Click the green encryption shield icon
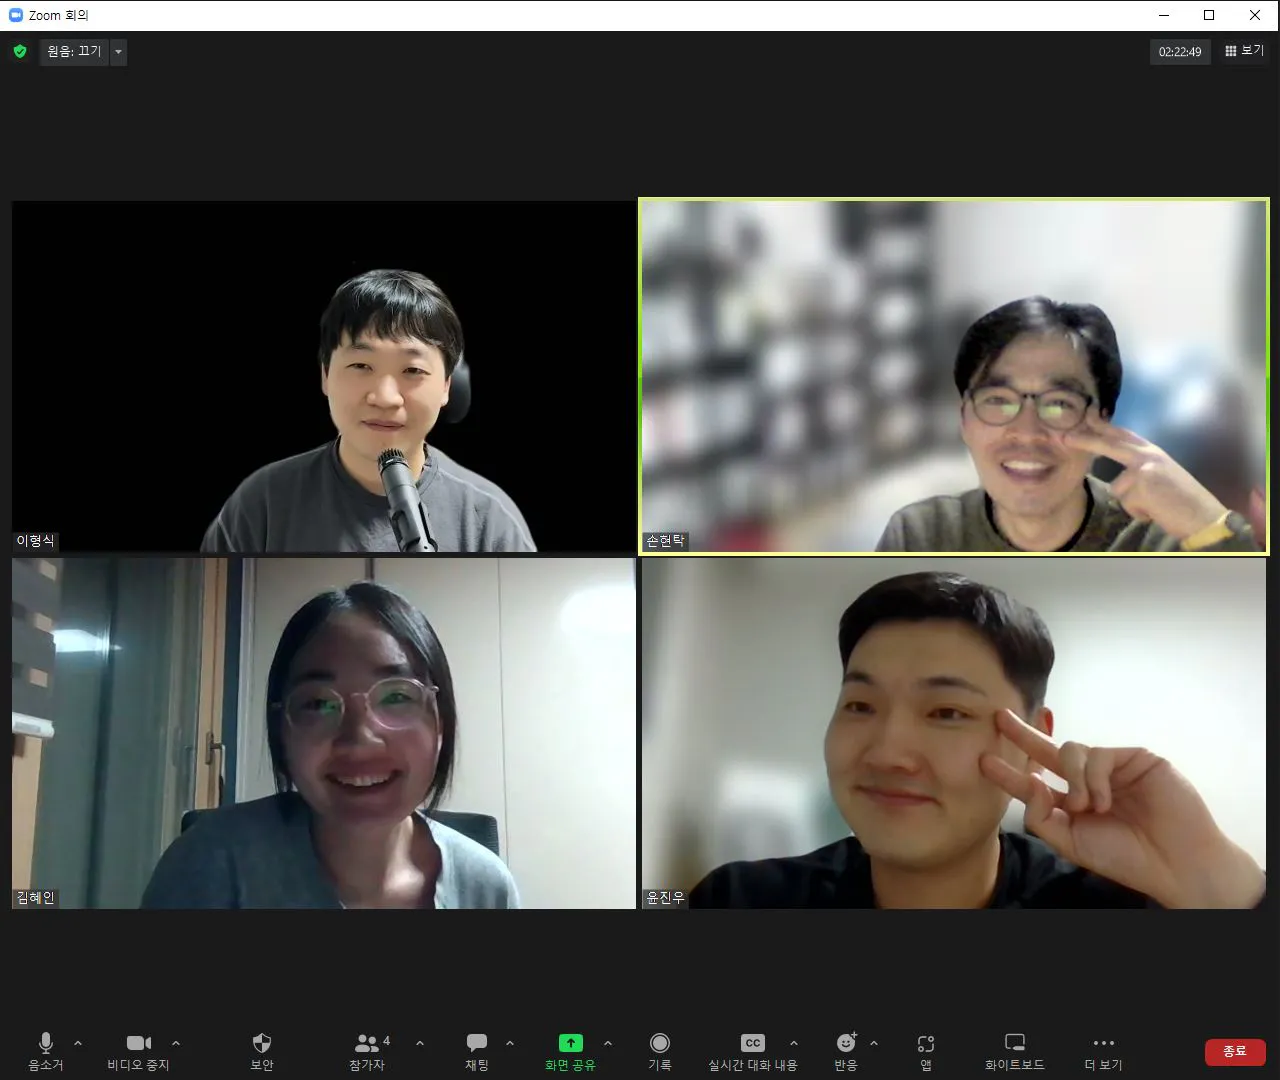This screenshot has width=1280, height=1080. coord(20,51)
